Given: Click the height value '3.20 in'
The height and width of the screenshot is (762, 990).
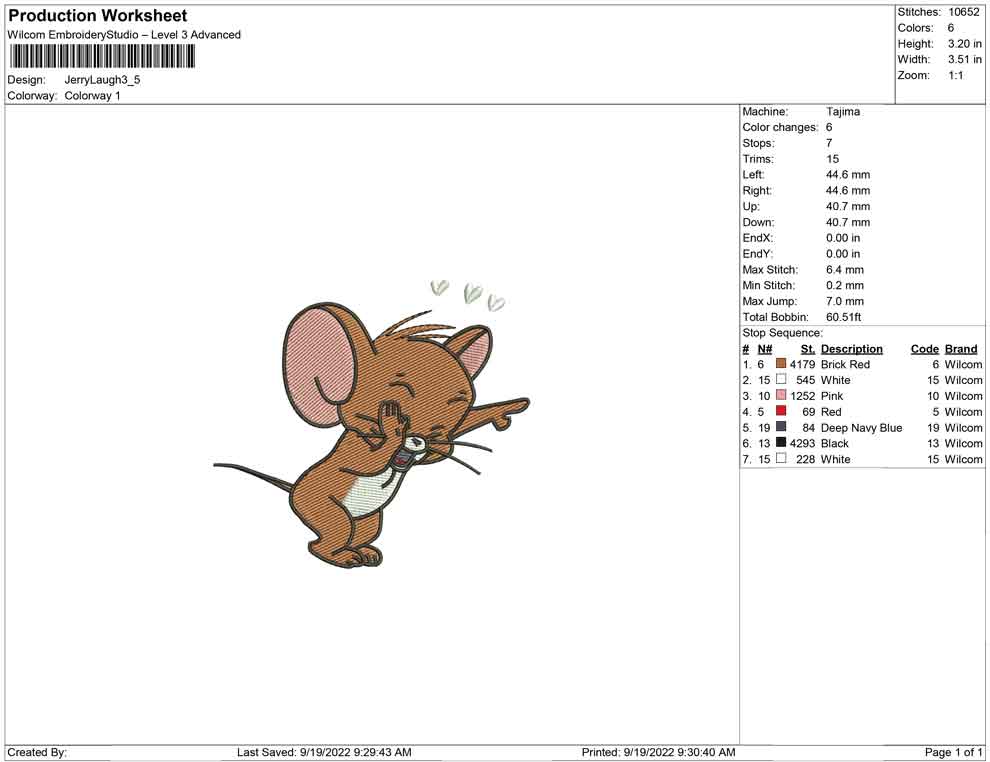Looking at the screenshot, I should point(965,44).
